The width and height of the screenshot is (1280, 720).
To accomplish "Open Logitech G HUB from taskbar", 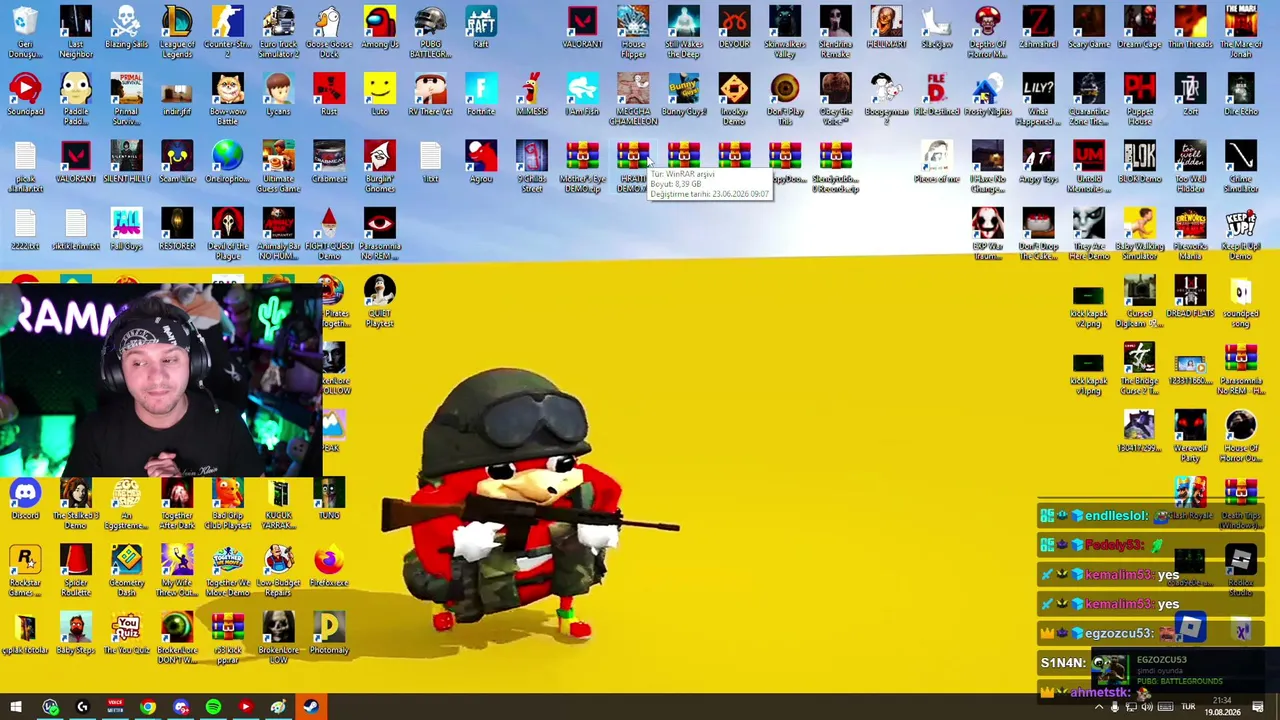I will pos(83,708).
